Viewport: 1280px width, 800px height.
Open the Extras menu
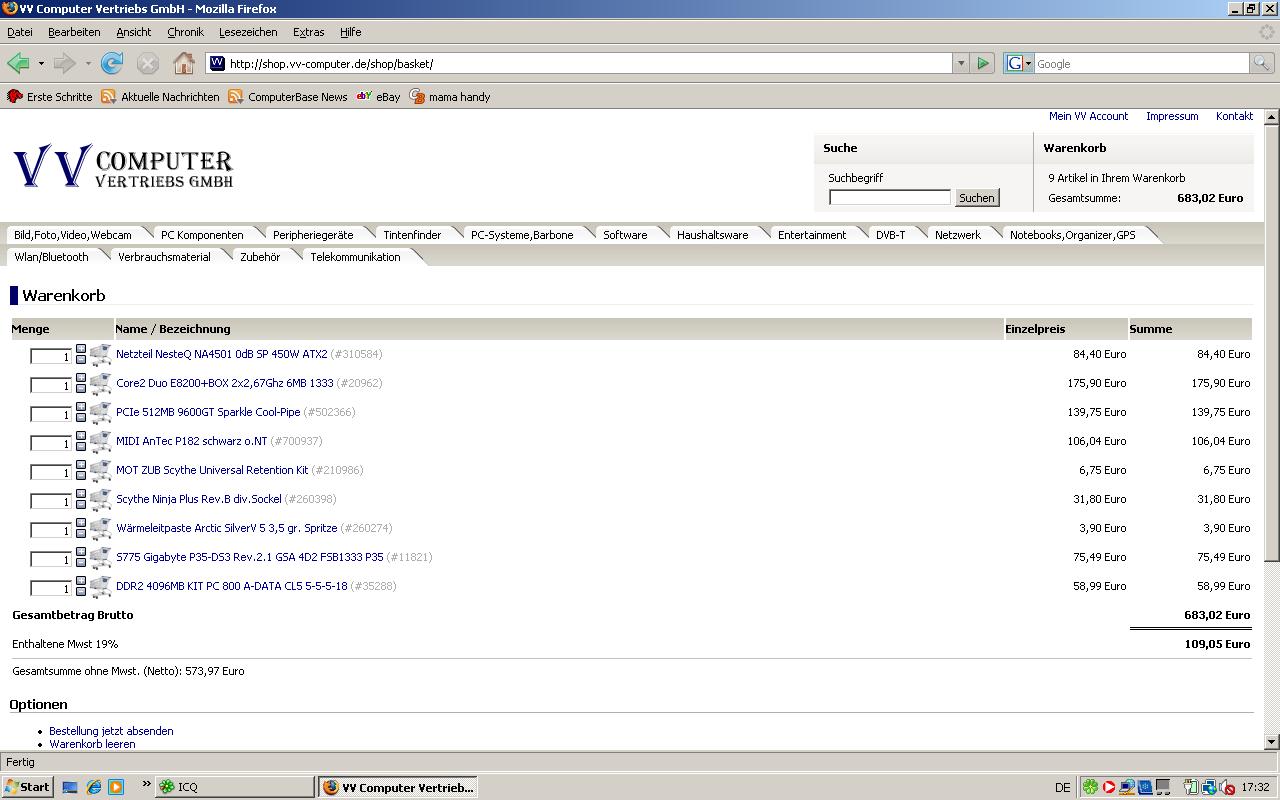tap(308, 32)
